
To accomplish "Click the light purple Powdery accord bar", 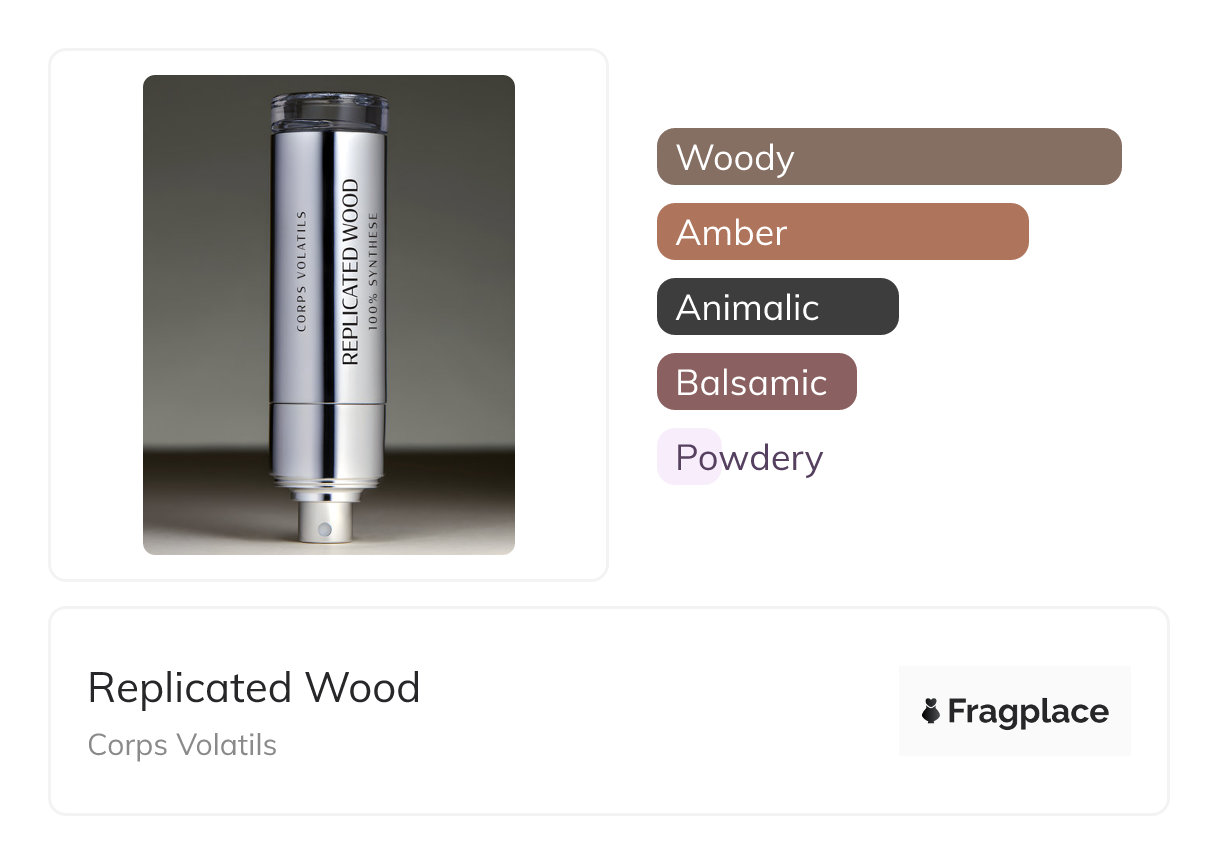I will 689,457.
